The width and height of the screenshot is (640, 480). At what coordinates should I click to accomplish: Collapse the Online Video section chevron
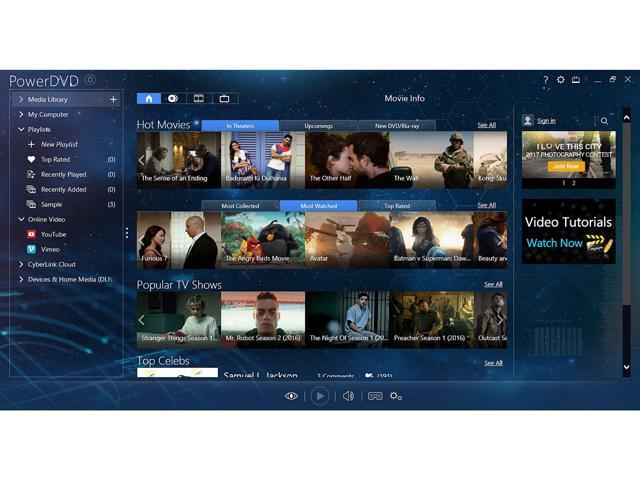click(x=21, y=219)
